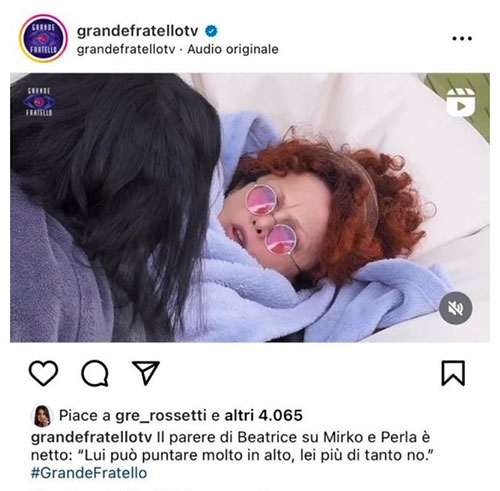
Task: Click the grandefratellotv audio attribution name
Action: point(126,49)
